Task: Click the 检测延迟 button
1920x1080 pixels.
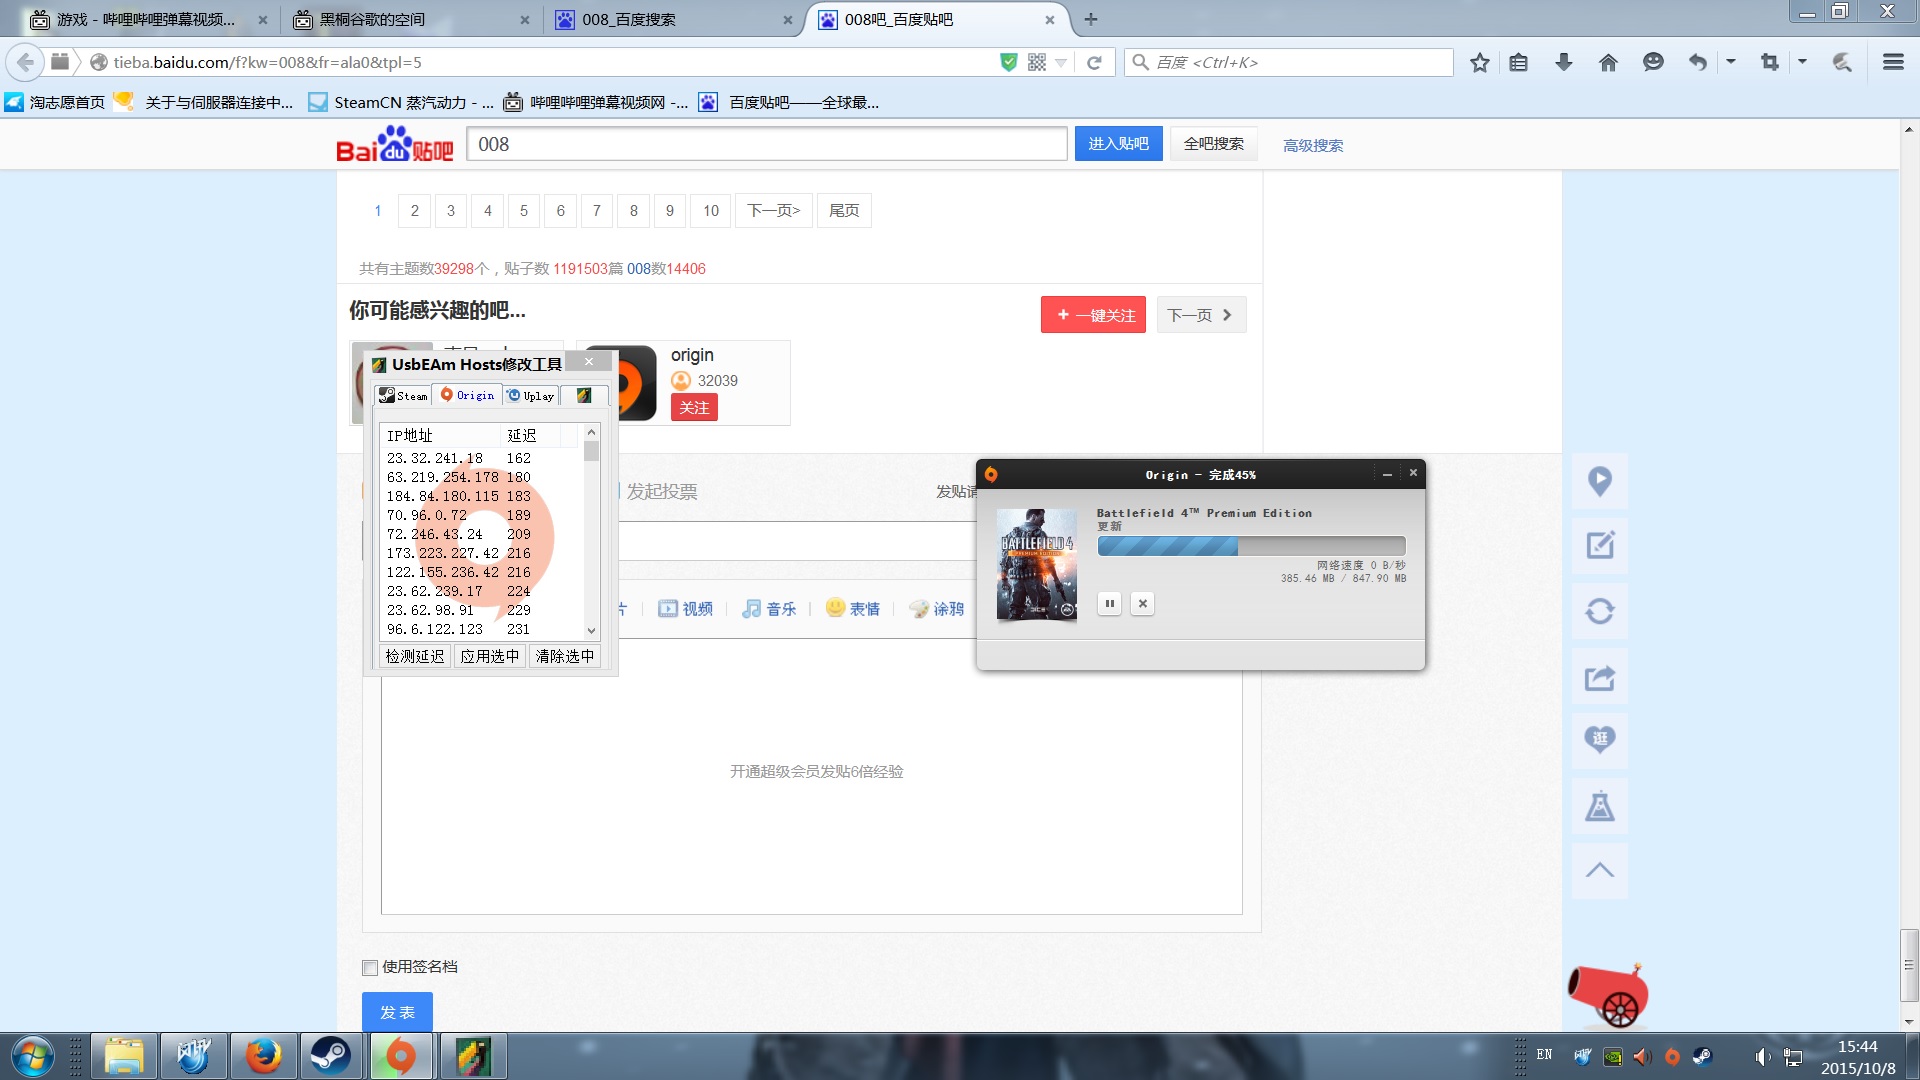Action: pyautogui.click(x=415, y=656)
